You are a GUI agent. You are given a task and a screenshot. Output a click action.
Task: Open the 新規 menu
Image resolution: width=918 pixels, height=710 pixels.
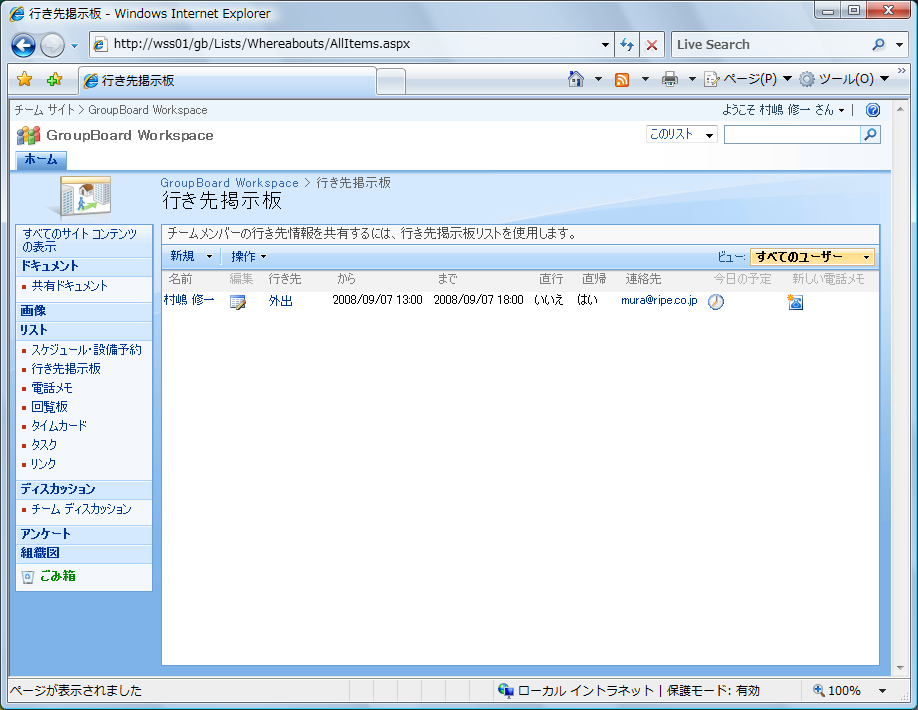pyautogui.click(x=191, y=256)
